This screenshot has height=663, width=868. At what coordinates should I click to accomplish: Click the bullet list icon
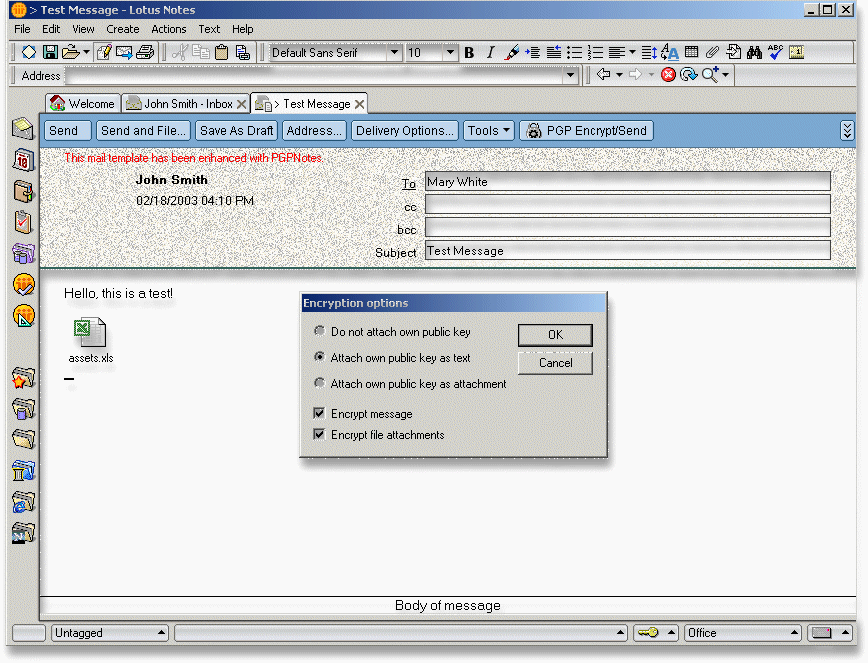575,53
